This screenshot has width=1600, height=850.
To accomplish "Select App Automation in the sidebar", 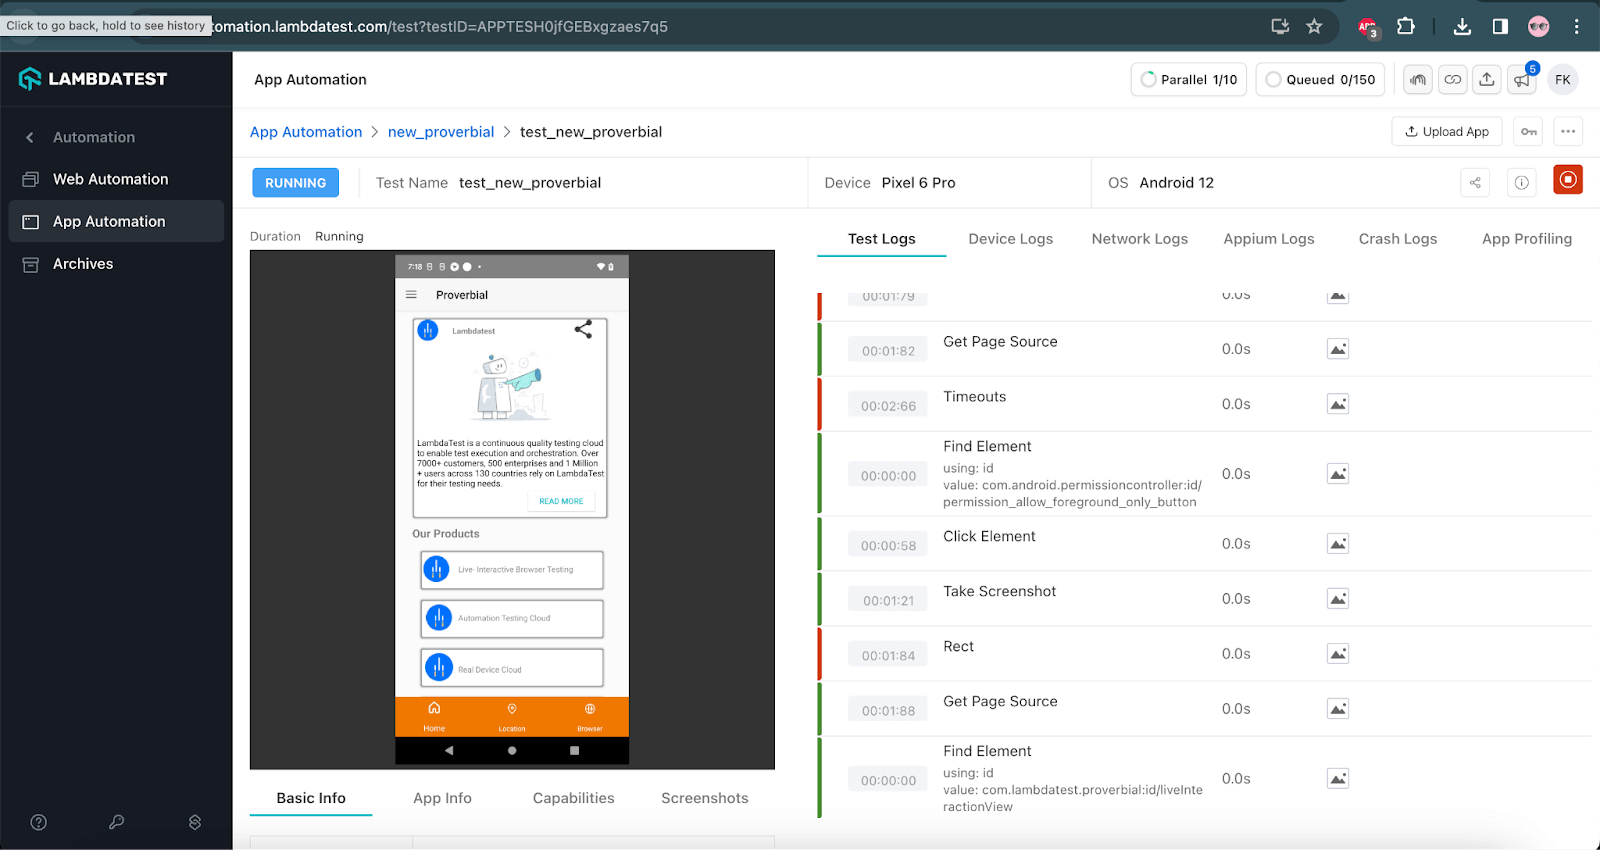I will click(116, 221).
